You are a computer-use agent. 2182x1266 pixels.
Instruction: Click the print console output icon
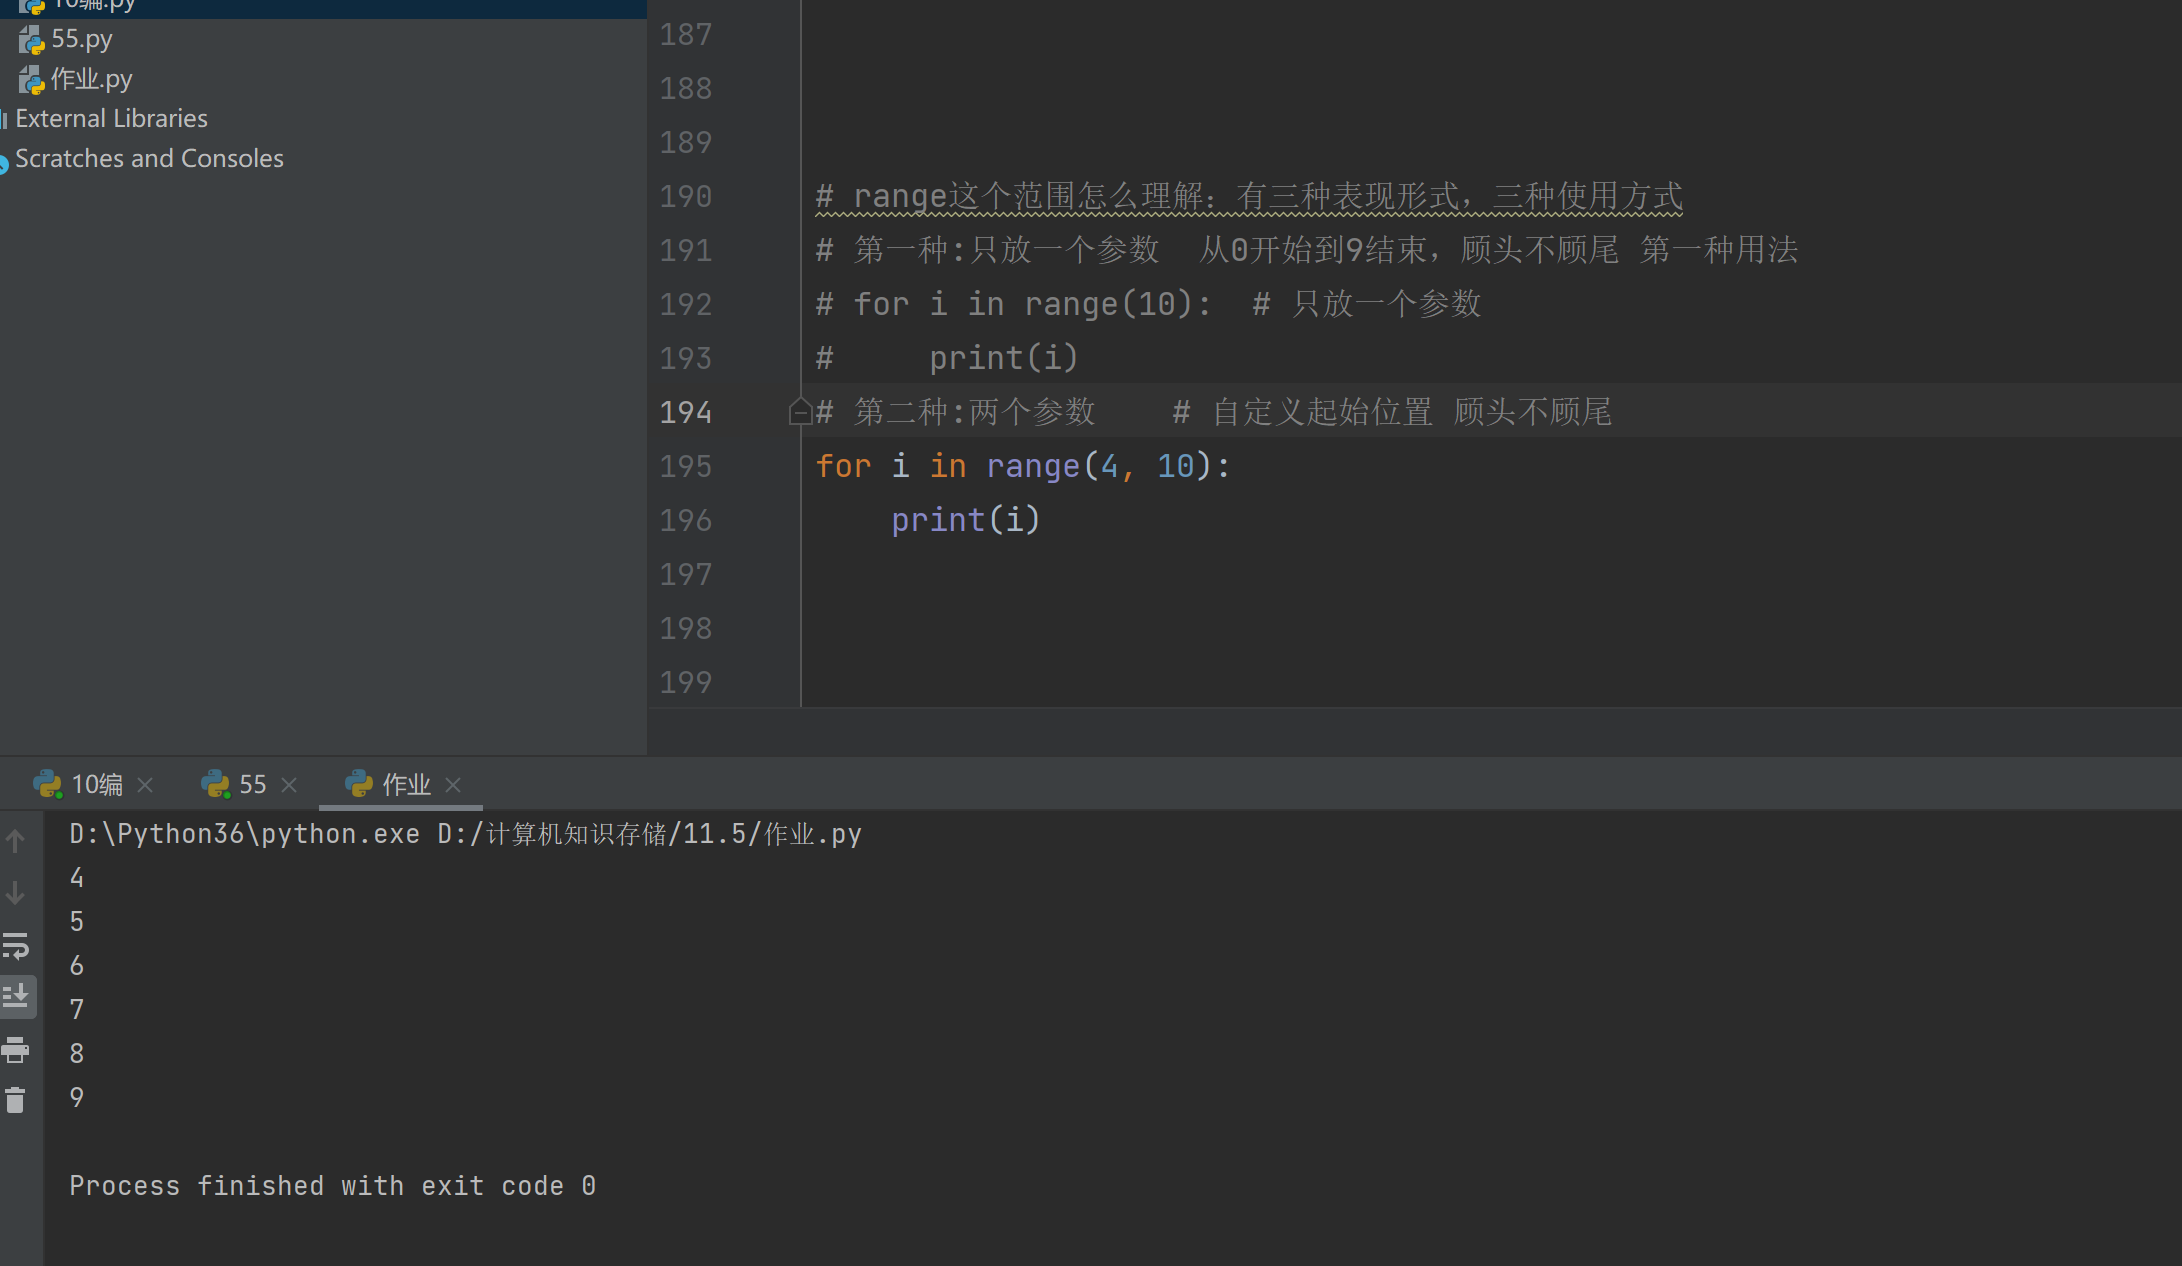[x=15, y=1050]
